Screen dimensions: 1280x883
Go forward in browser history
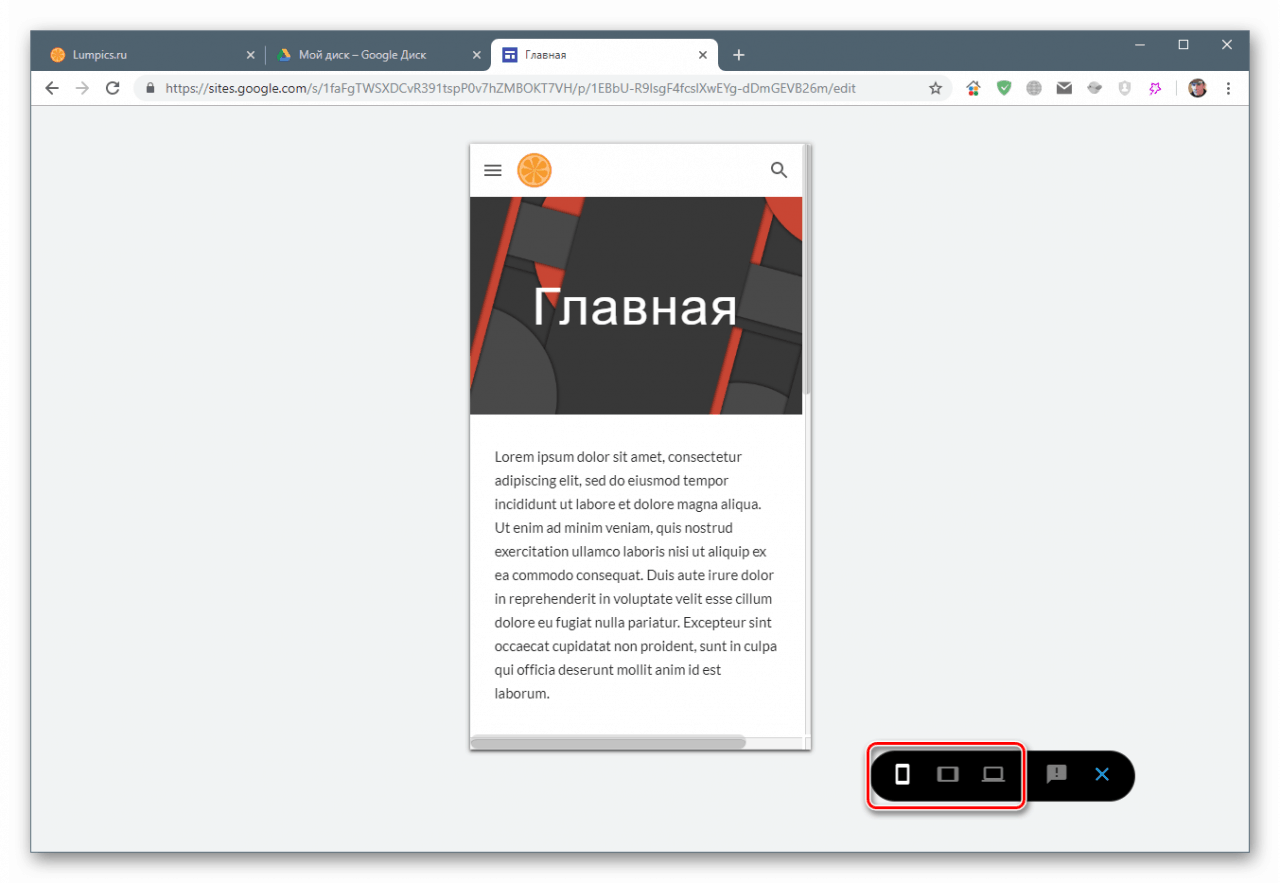pos(82,88)
